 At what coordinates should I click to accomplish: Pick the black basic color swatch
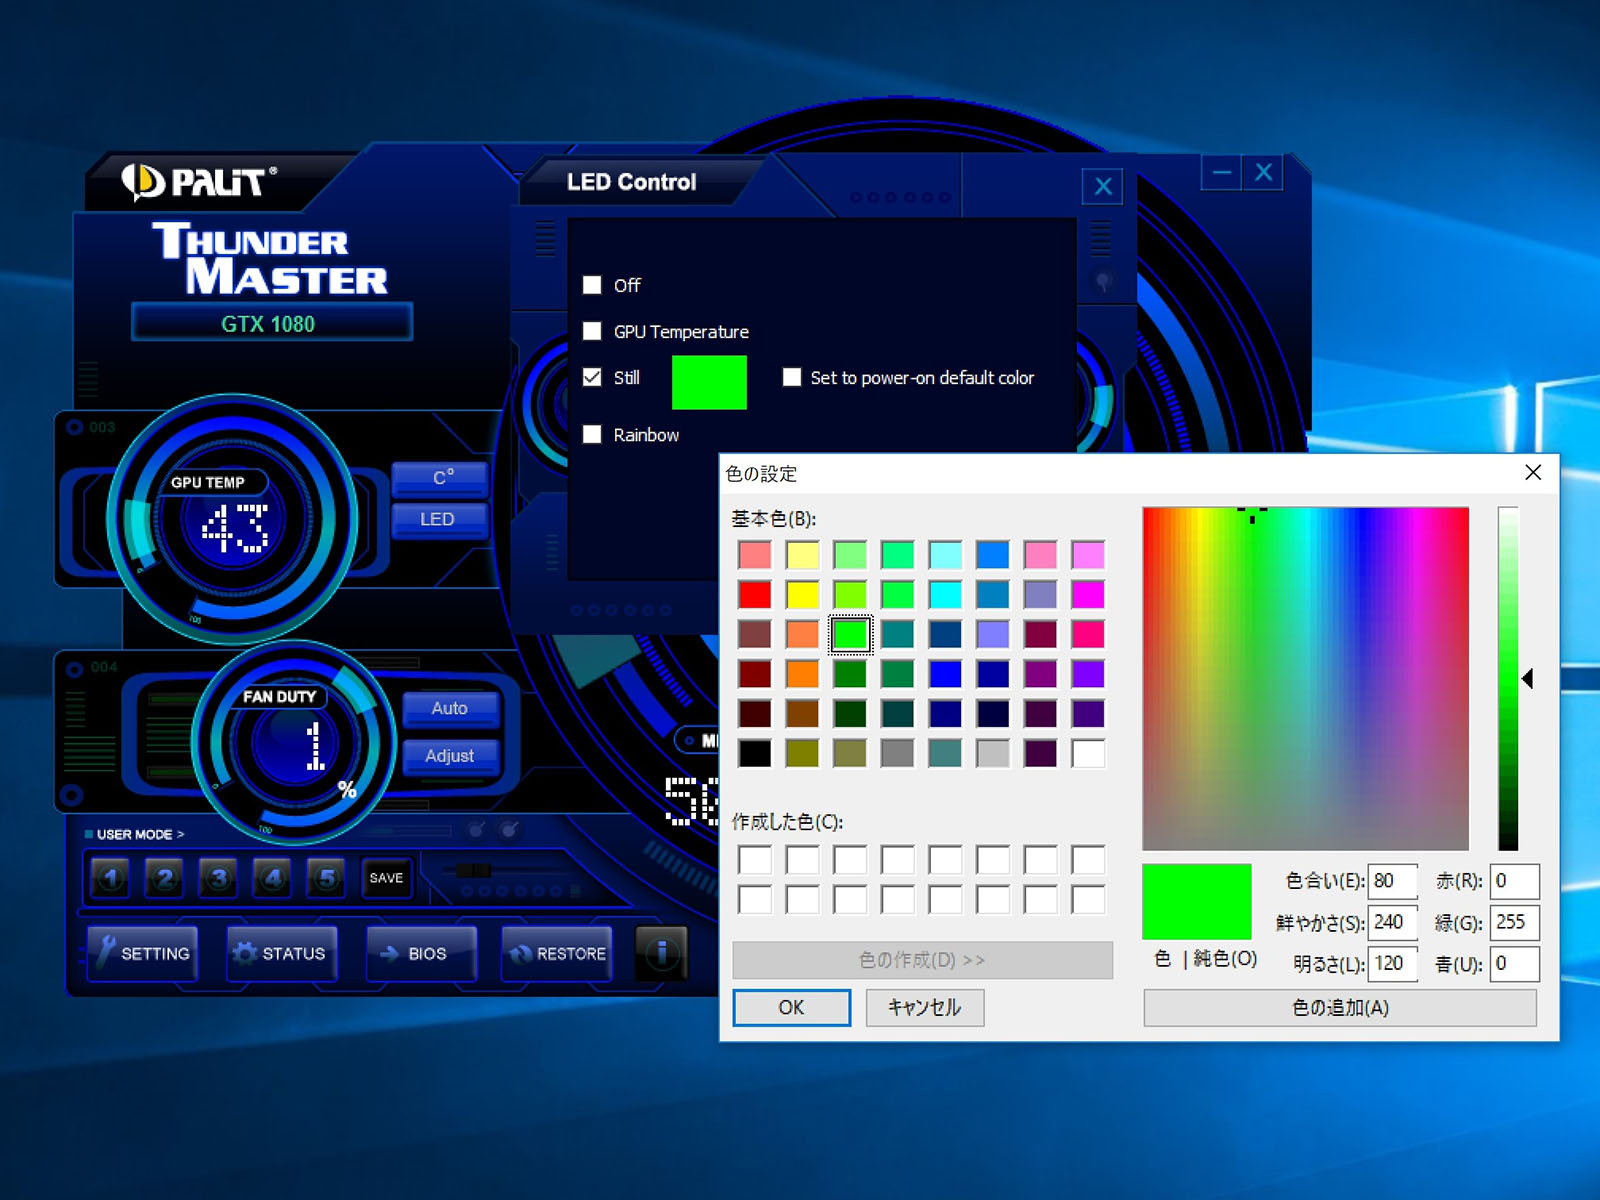[755, 753]
